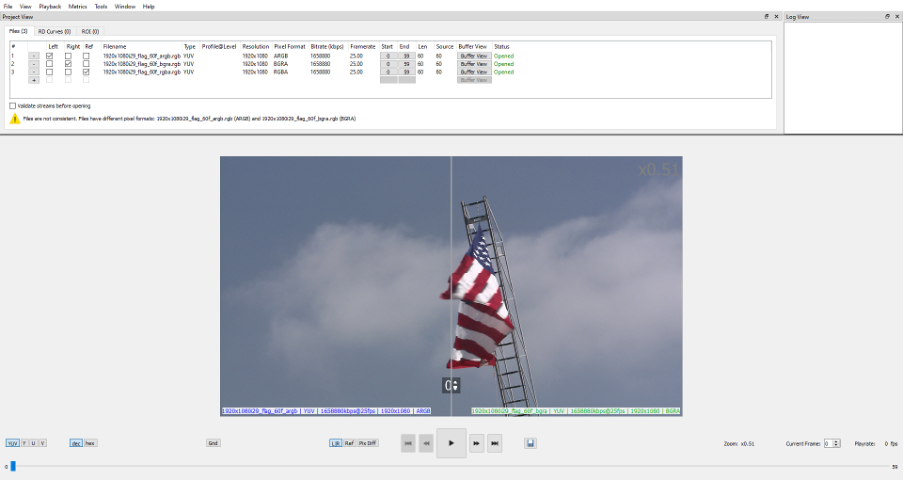Open Buffer View for the rgba file
904x480 pixels.
(474, 72)
